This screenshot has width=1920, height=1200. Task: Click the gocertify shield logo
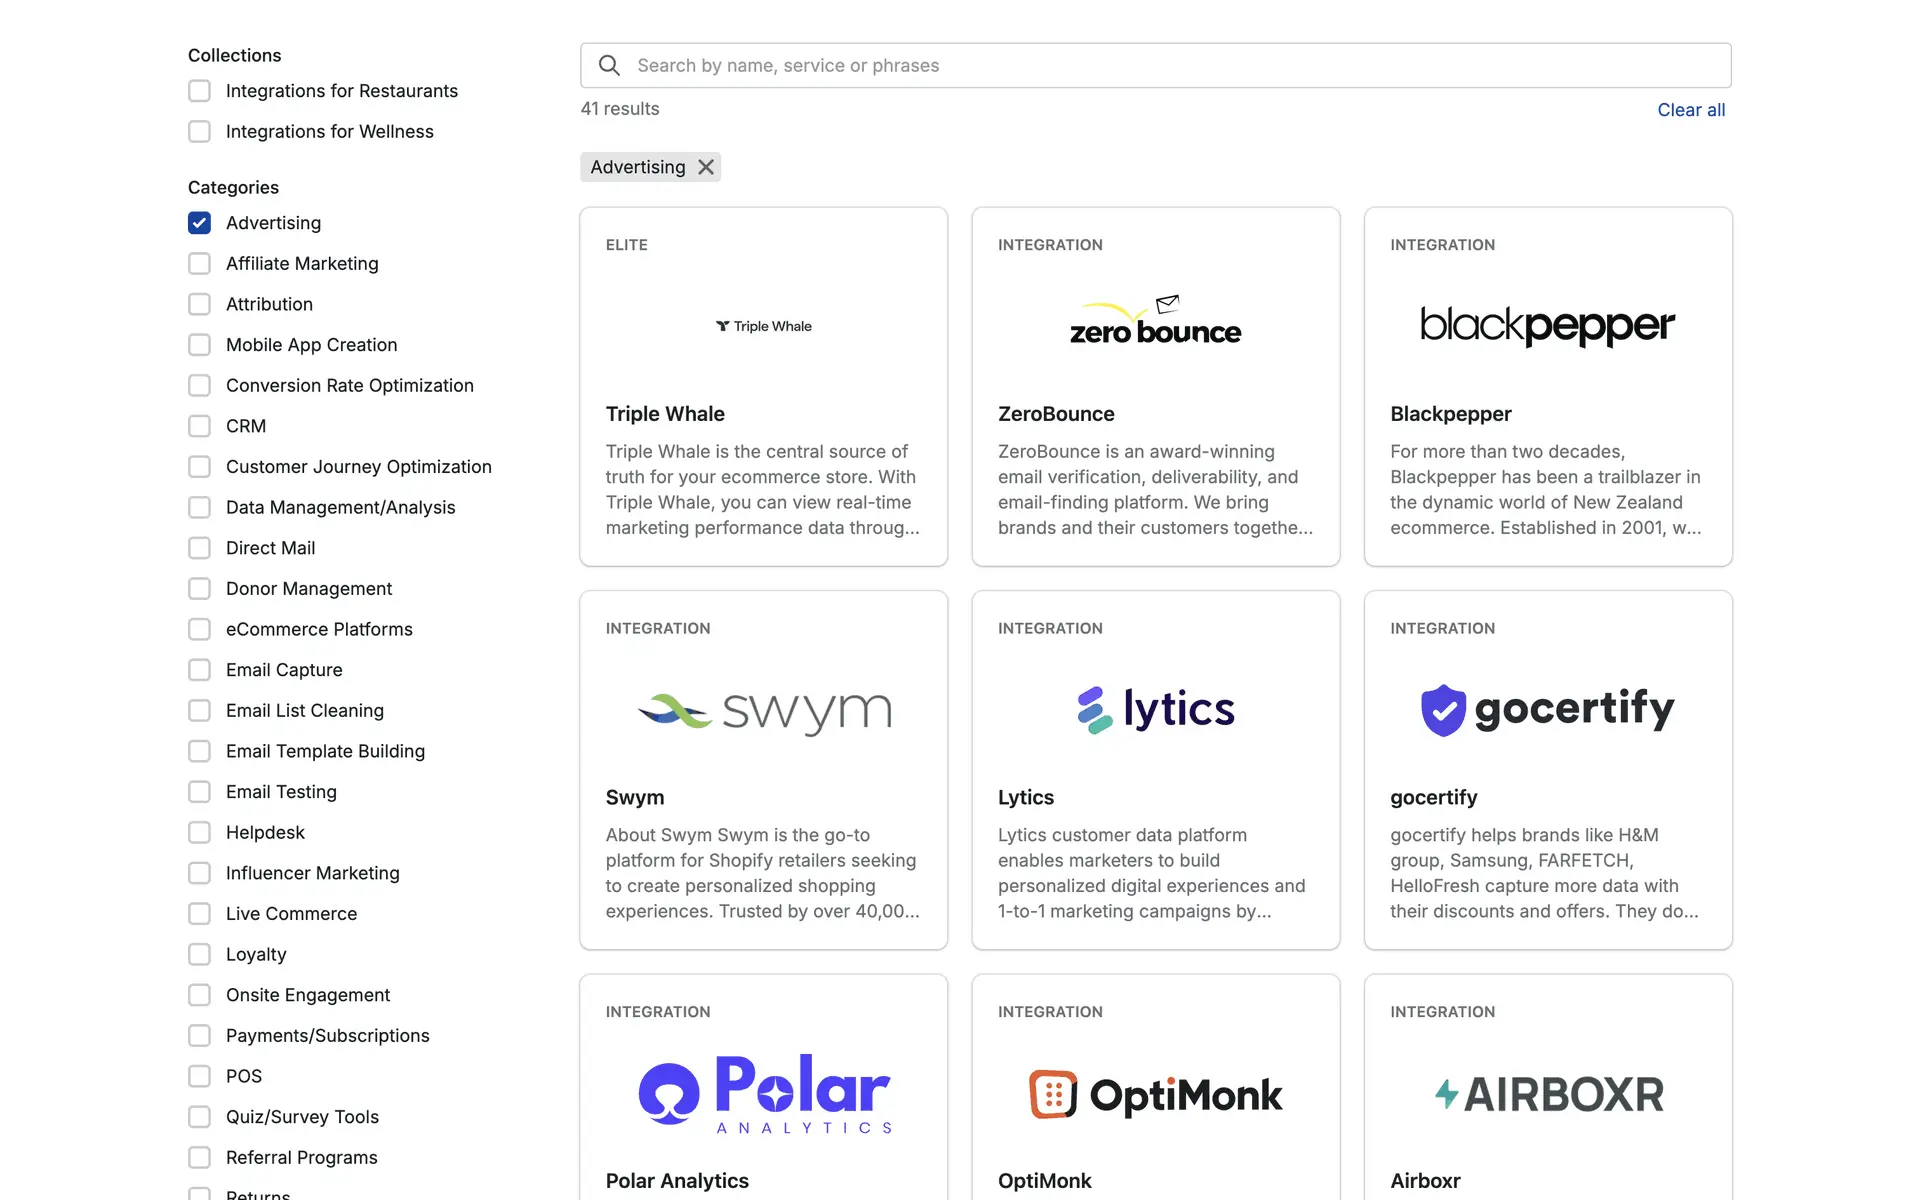point(1443,710)
